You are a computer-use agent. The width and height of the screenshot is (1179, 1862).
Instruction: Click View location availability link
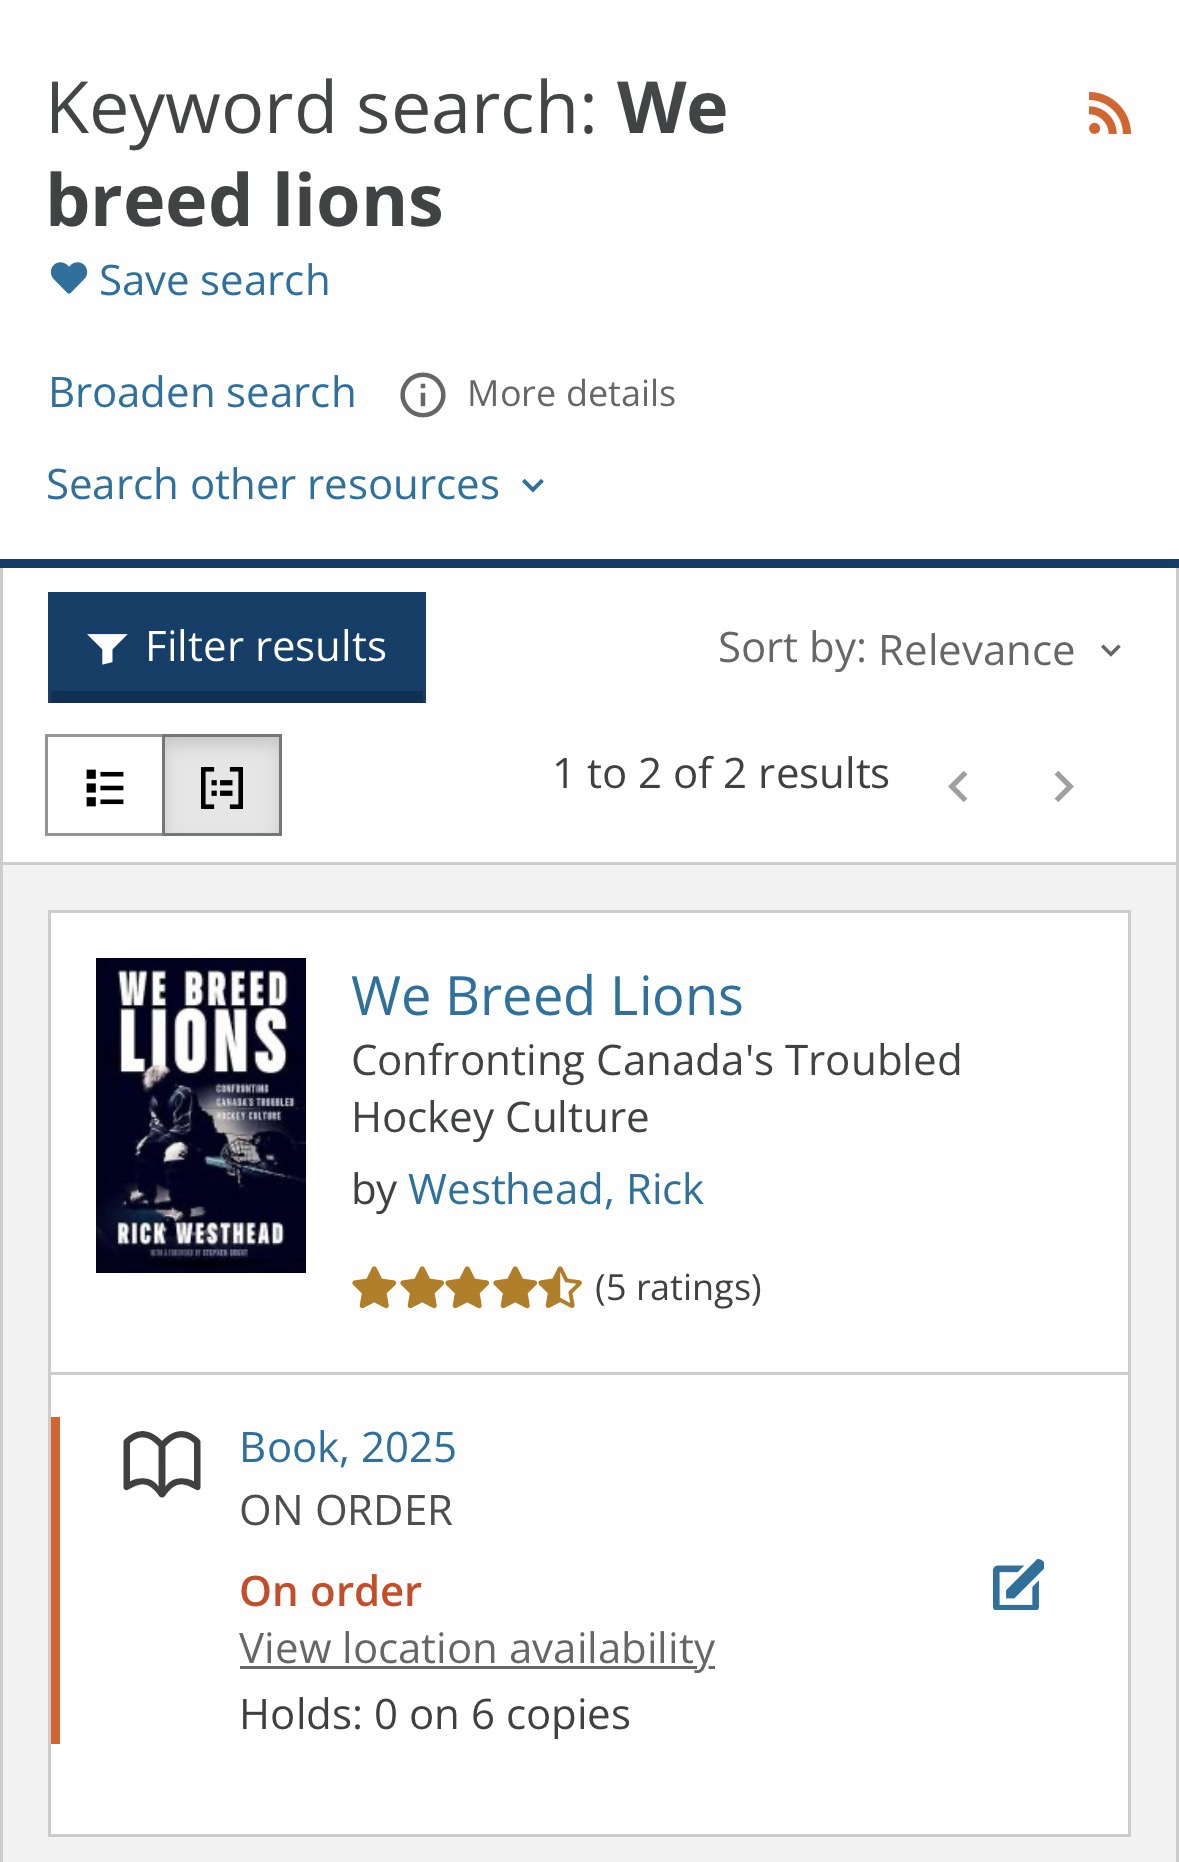(x=477, y=1648)
